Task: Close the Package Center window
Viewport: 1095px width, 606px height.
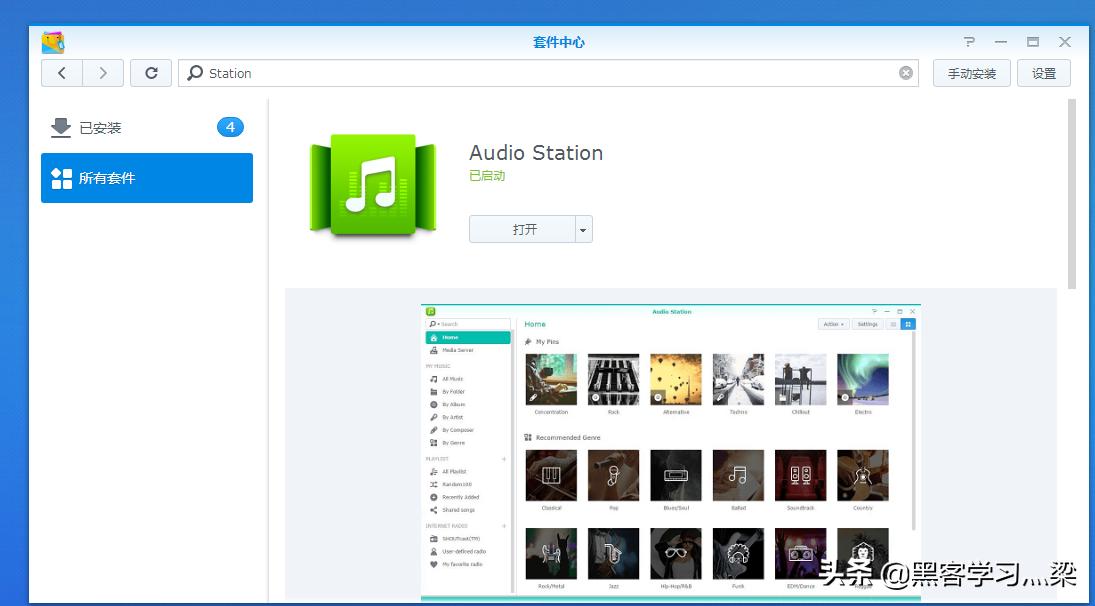Action: (1064, 42)
